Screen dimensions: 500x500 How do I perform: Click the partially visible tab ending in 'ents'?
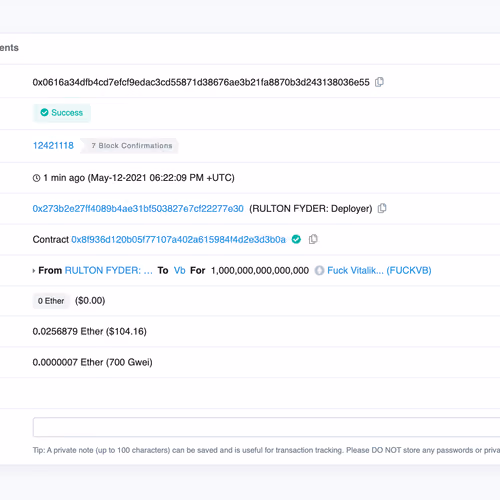pyautogui.click(x=9, y=48)
